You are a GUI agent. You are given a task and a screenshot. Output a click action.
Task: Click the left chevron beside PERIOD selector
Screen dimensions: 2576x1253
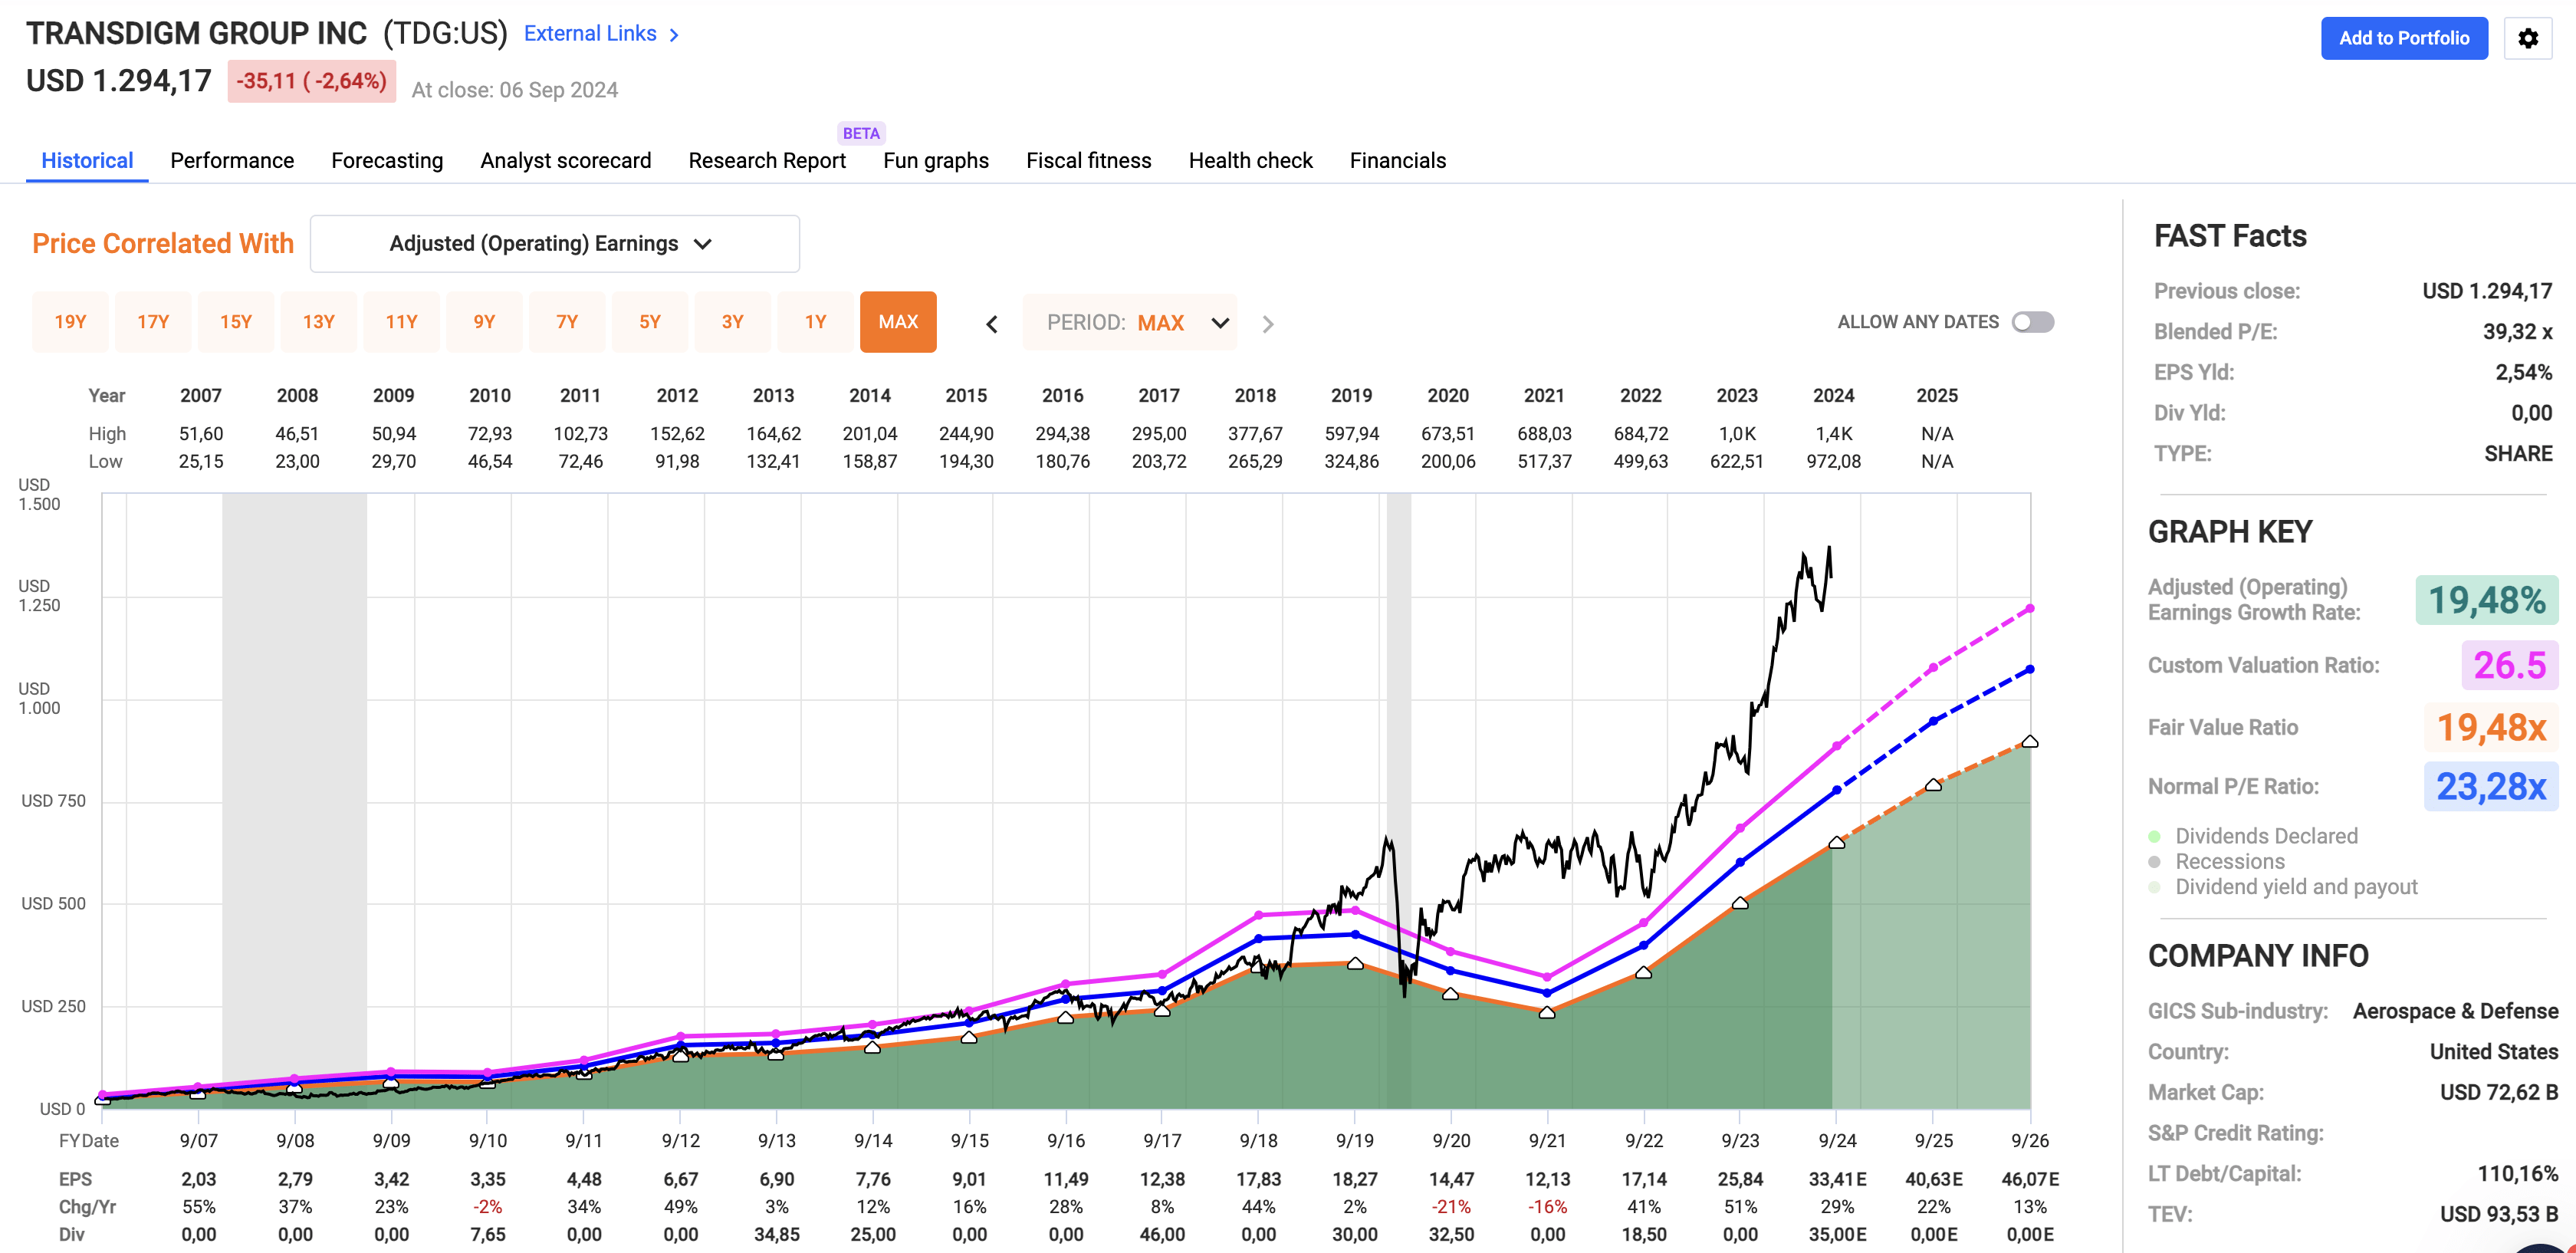tap(991, 323)
